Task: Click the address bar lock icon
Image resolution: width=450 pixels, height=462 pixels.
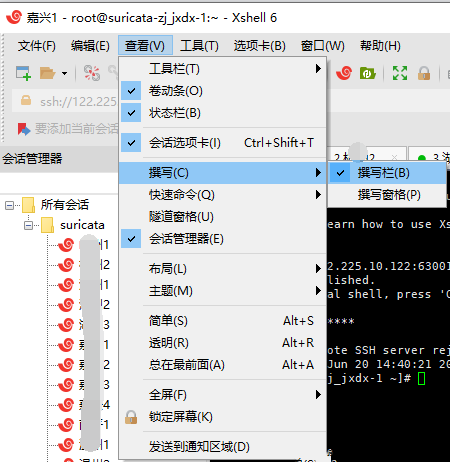Action: pyautogui.click(x=26, y=100)
